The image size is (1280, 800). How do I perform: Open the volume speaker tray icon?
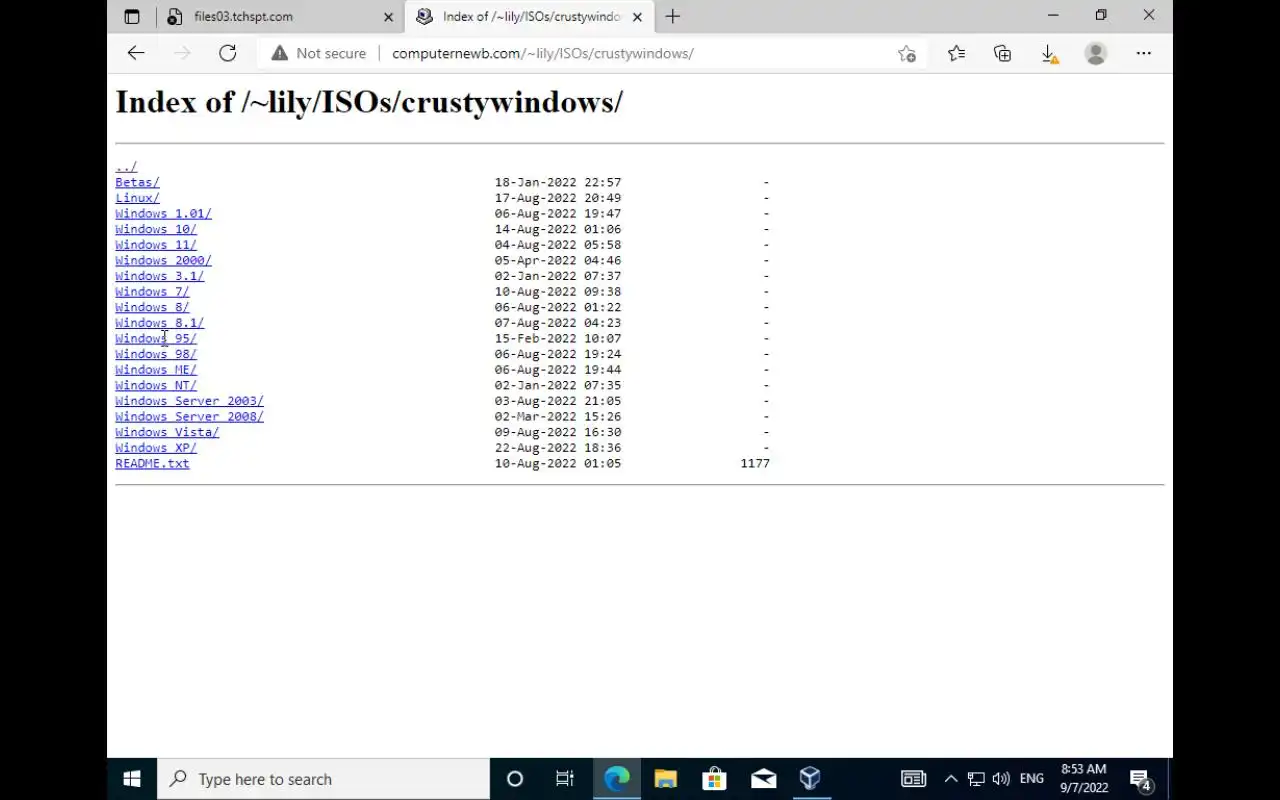(x=1000, y=779)
